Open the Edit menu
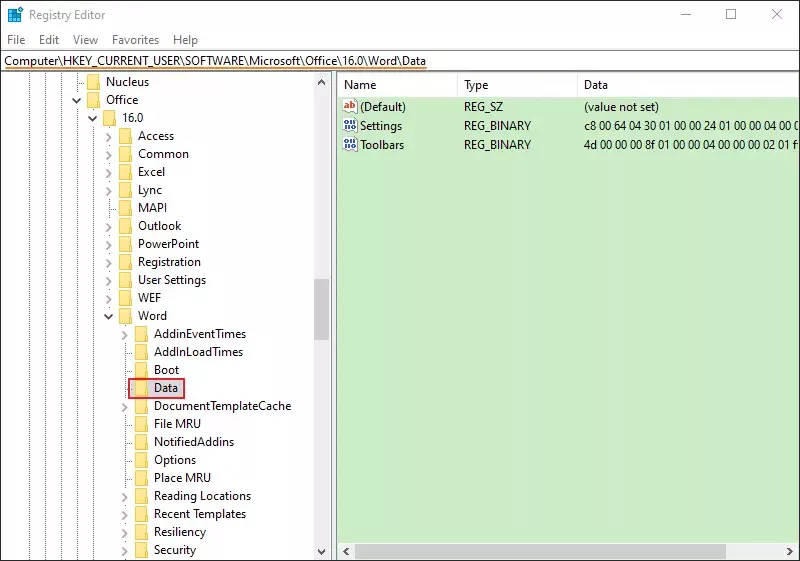Screen dimensions: 800x561 49,40
